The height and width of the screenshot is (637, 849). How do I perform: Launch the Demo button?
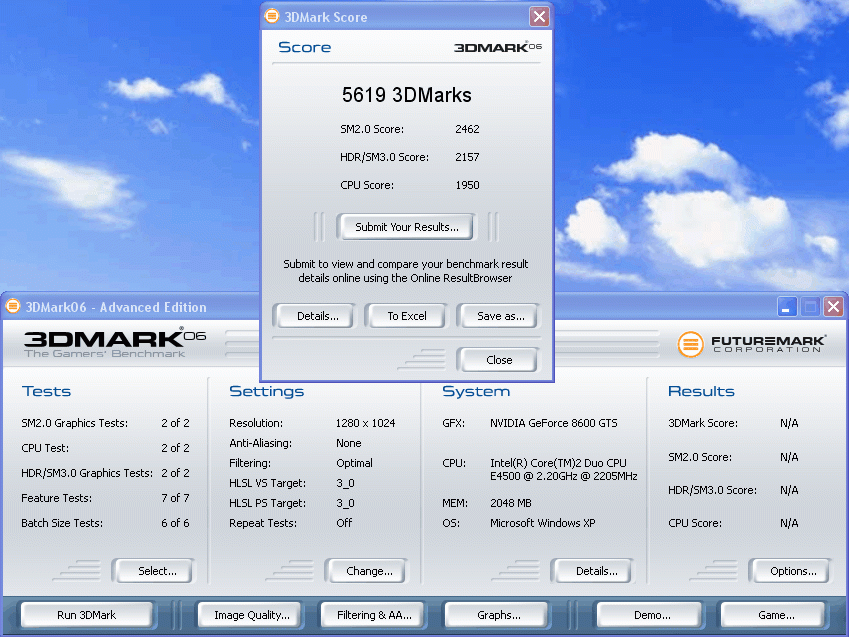click(650, 615)
